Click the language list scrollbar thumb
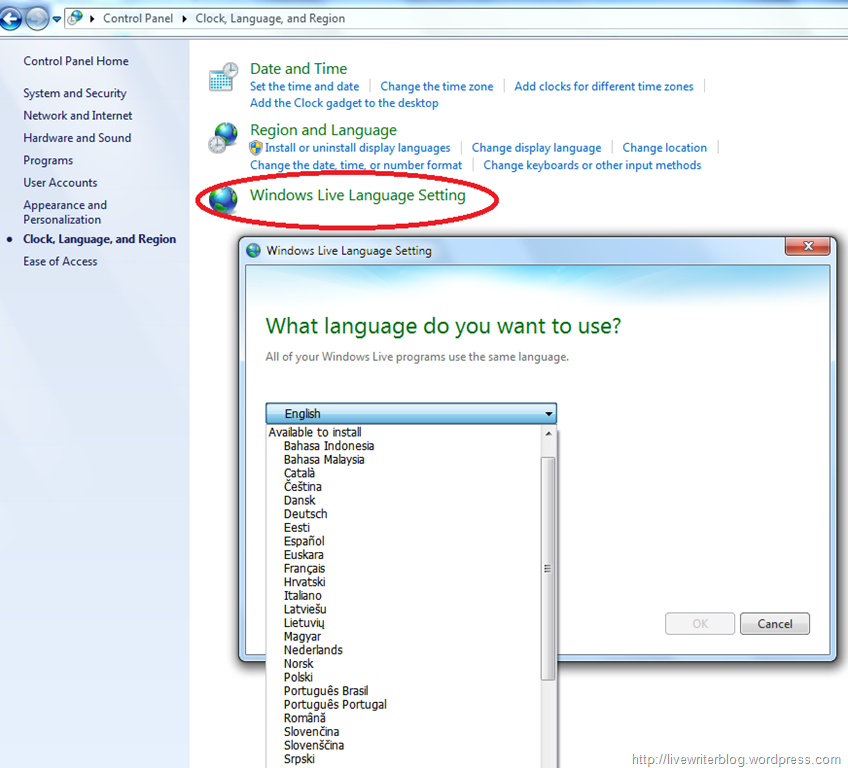The height and width of the screenshot is (768, 848). [x=548, y=568]
